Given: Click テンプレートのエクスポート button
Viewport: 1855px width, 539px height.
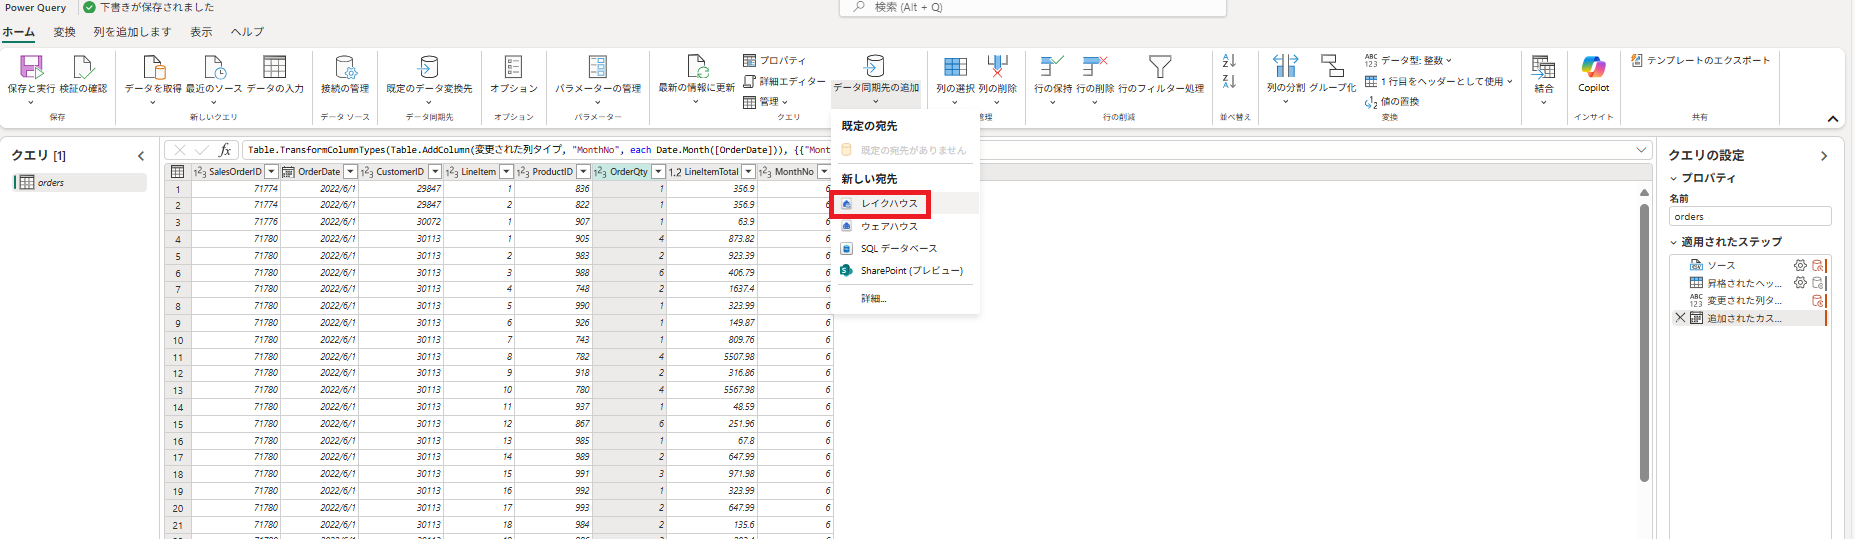Looking at the screenshot, I should point(1700,61).
